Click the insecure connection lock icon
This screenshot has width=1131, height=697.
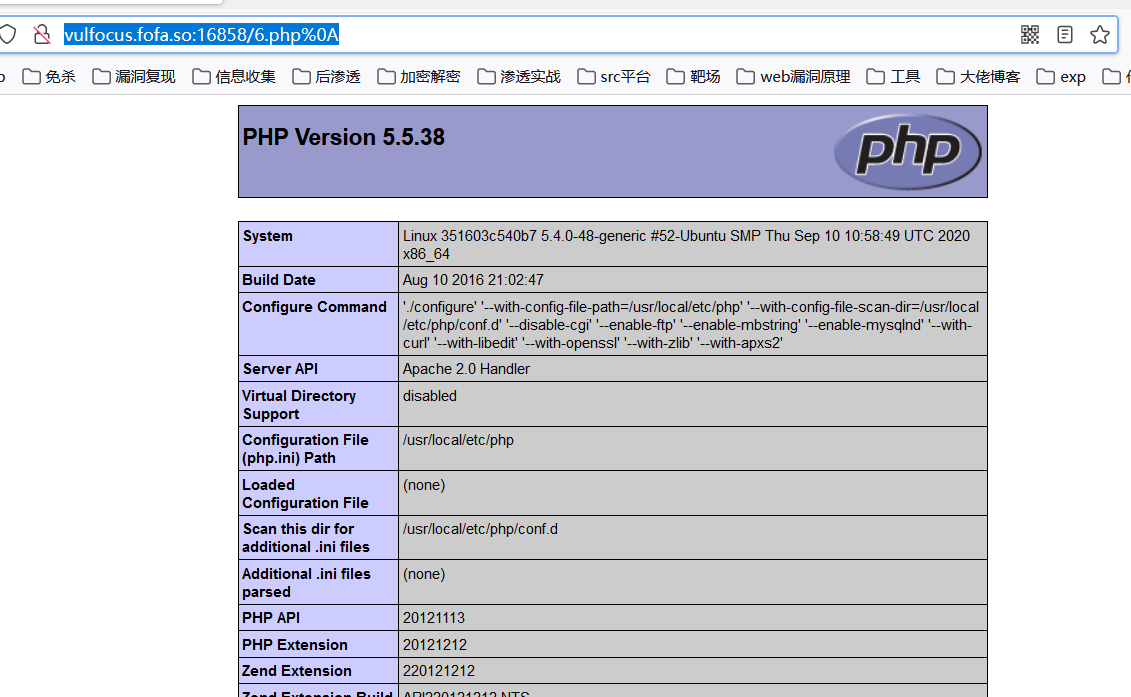(42, 34)
